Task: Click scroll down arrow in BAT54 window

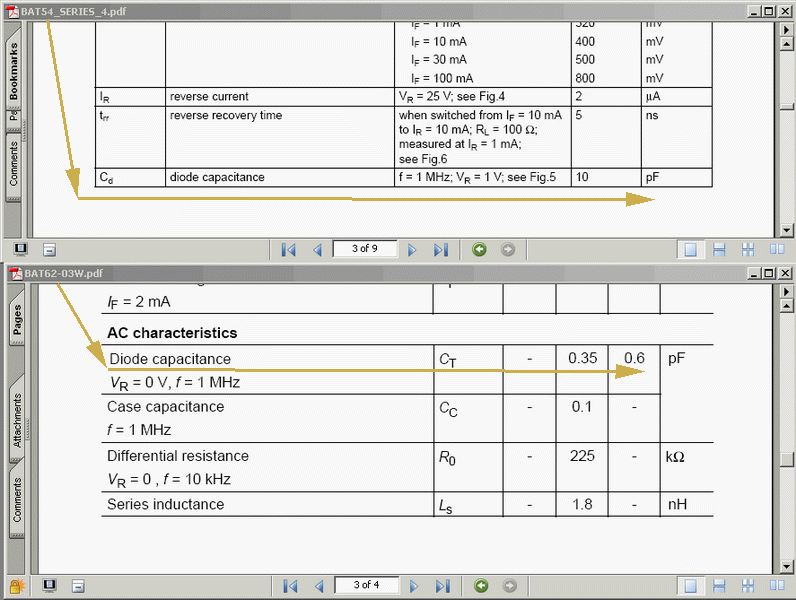Action: (x=786, y=230)
